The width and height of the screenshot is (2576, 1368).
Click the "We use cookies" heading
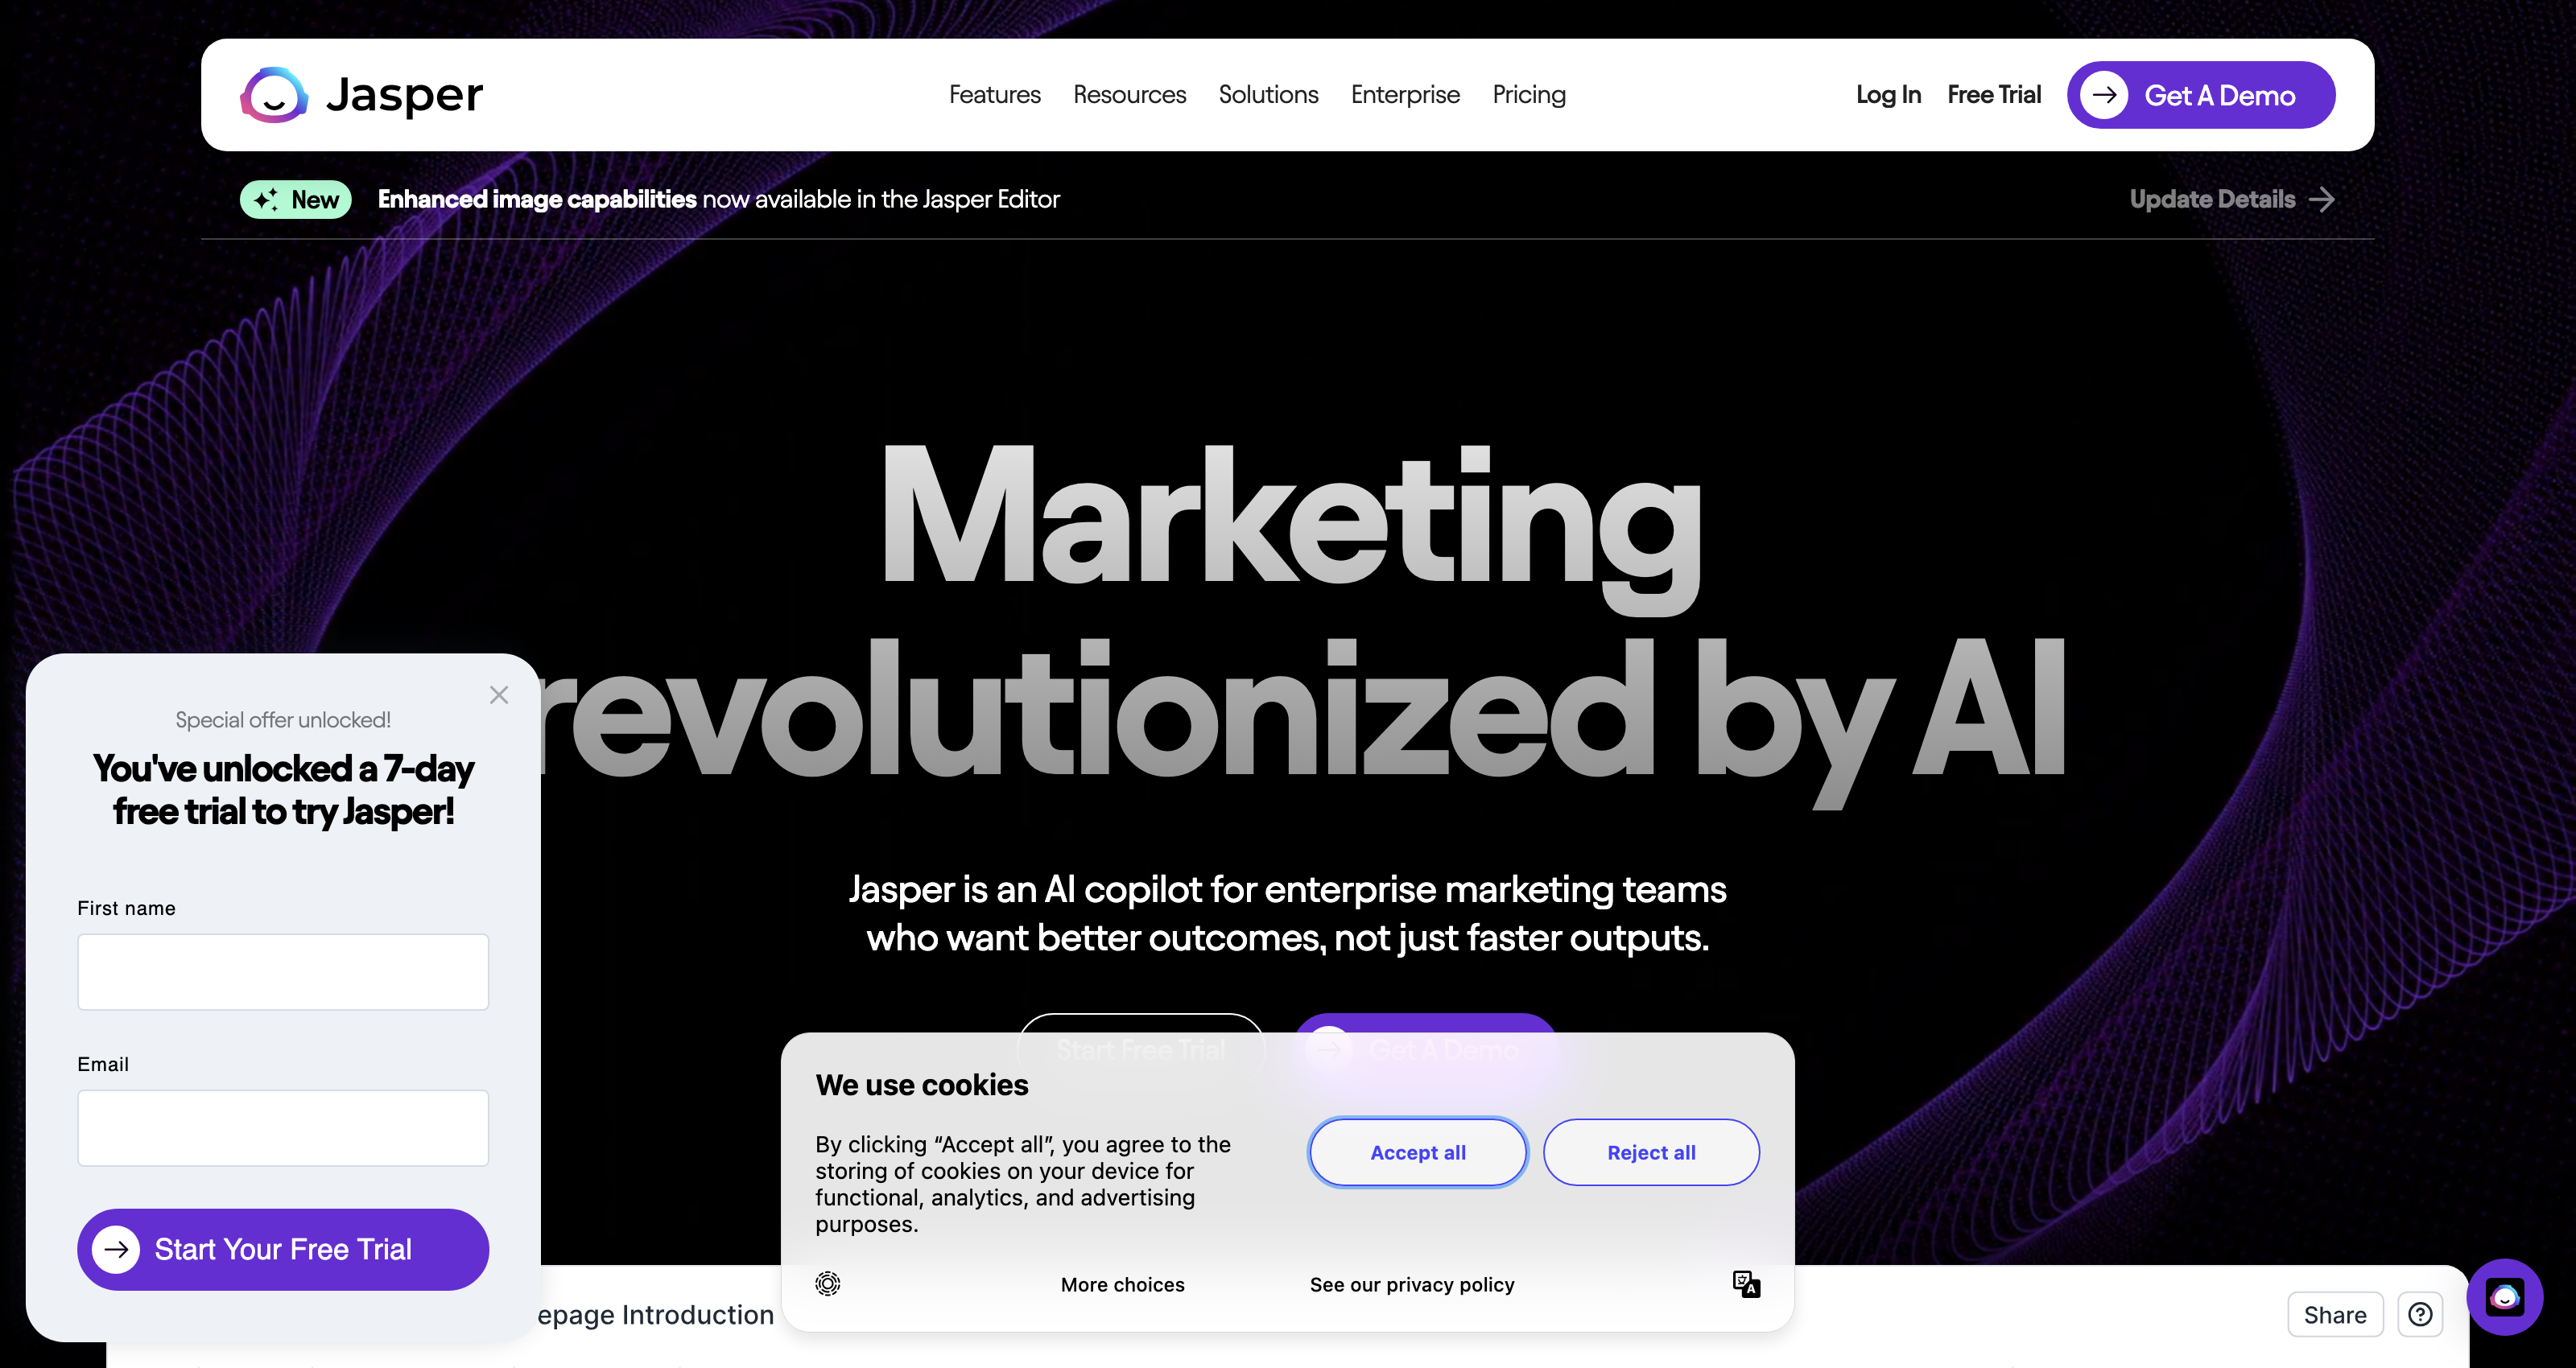coord(921,1085)
